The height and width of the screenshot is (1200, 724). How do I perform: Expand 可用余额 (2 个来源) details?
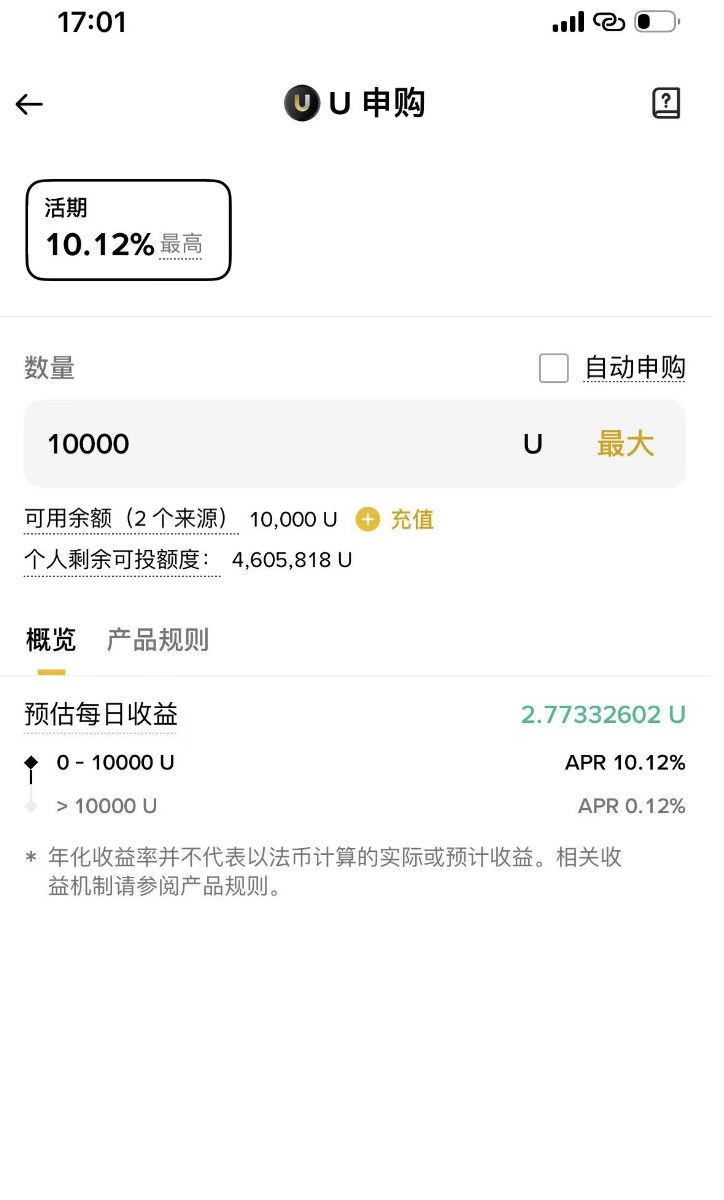[x=131, y=519]
